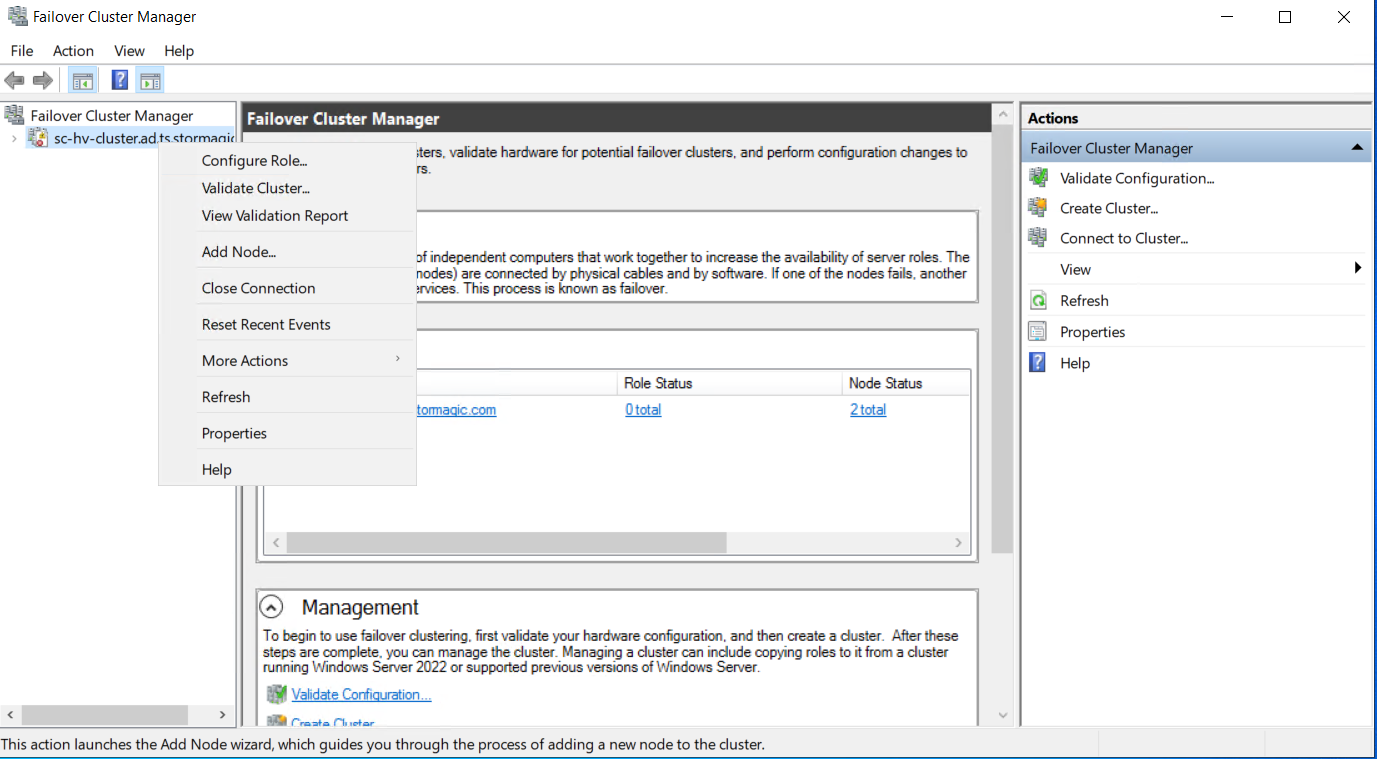This screenshot has width=1377, height=759.
Task: Choose Configure Role from context menu
Action: point(287,160)
